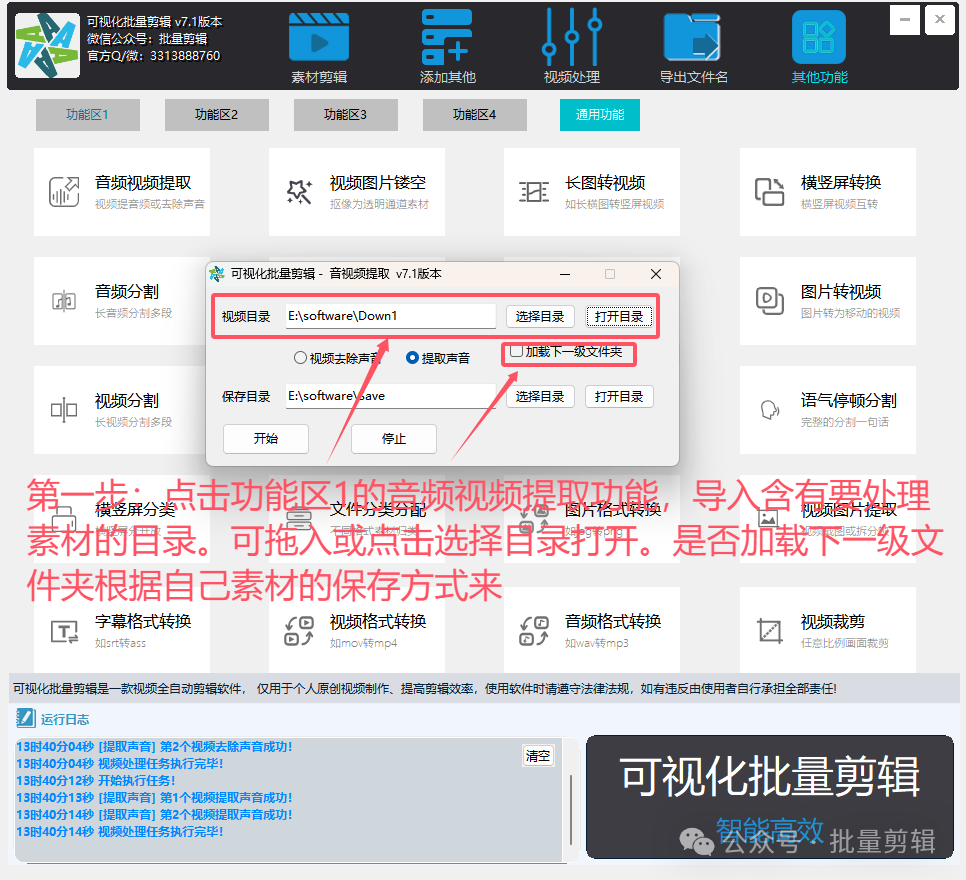Click the 音频格式转换 convert icon

click(x=534, y=631)
